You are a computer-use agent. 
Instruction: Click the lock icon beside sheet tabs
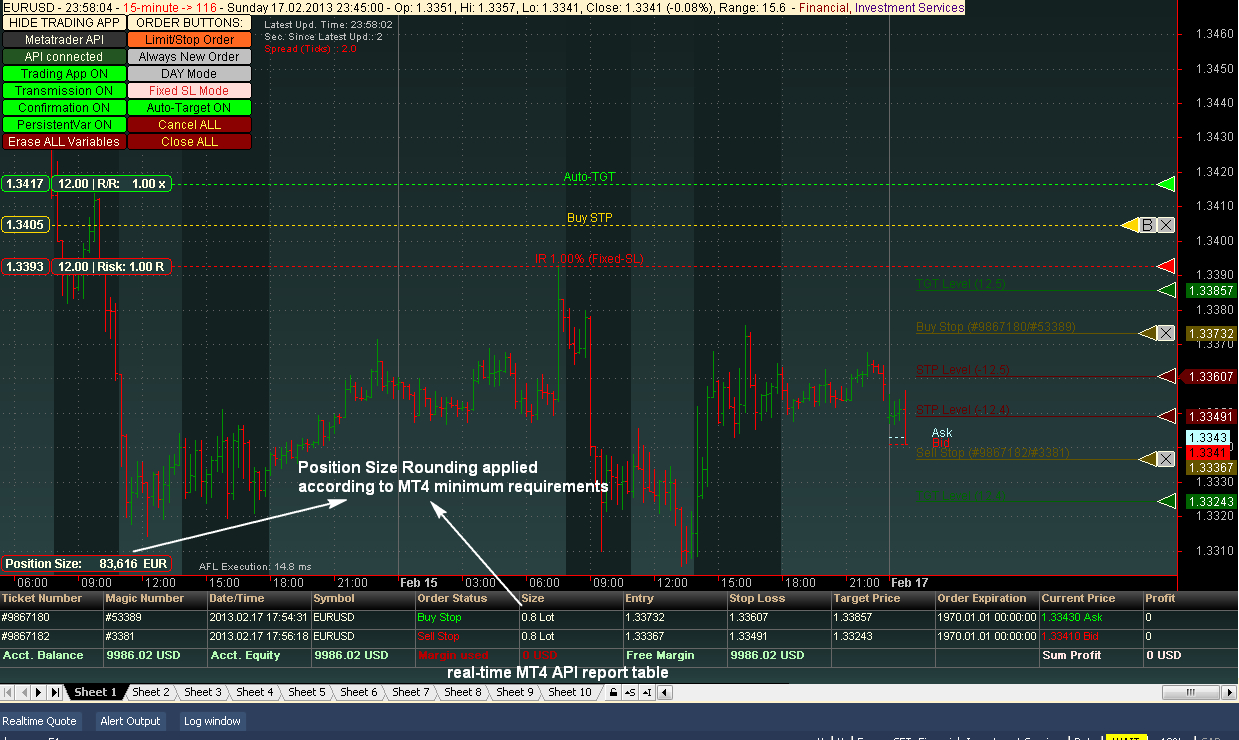[613, 692]
